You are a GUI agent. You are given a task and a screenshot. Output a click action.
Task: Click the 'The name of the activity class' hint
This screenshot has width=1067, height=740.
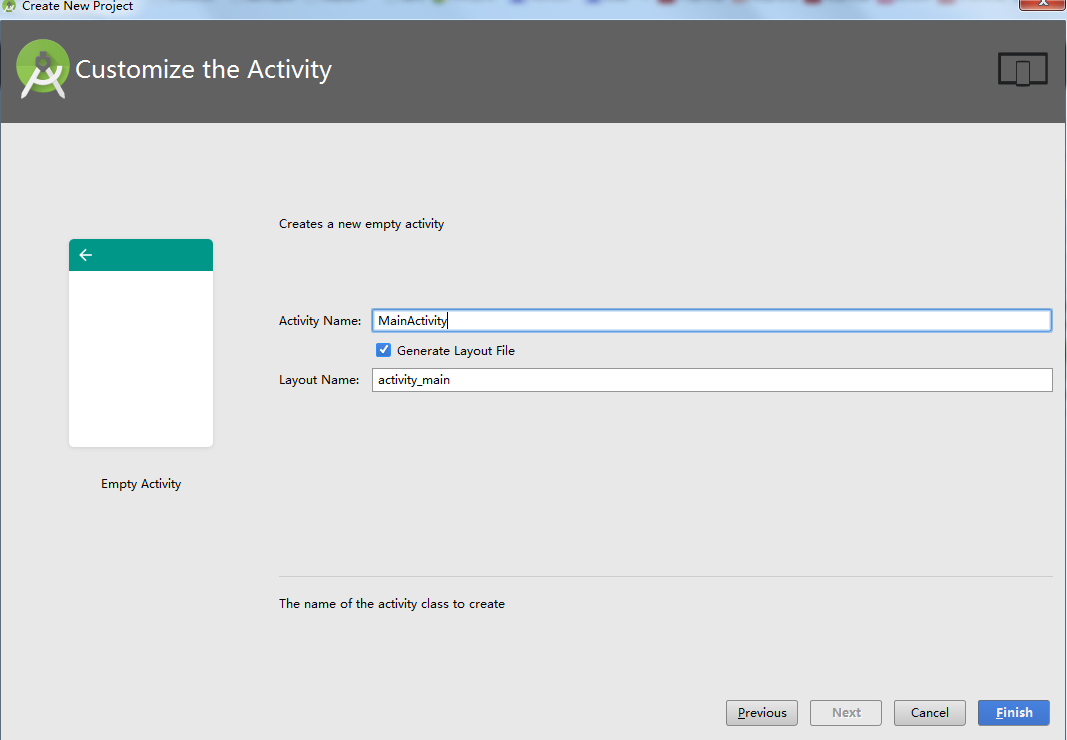392,604
